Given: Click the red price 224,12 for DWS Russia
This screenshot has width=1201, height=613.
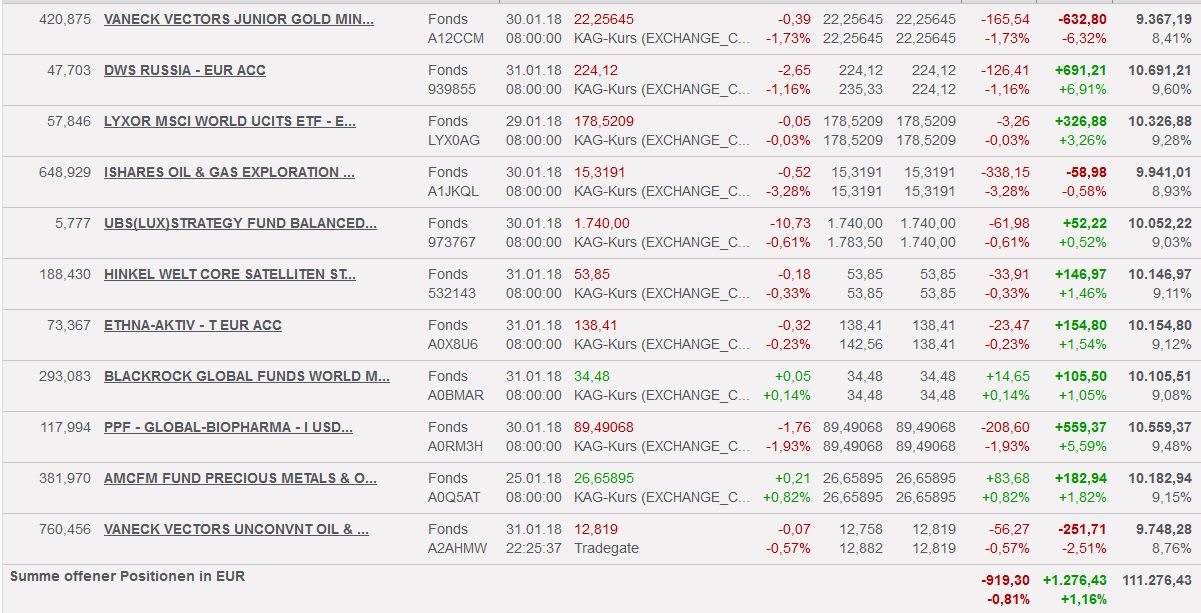Looking at the screenshot, I should tap(596, 71).
